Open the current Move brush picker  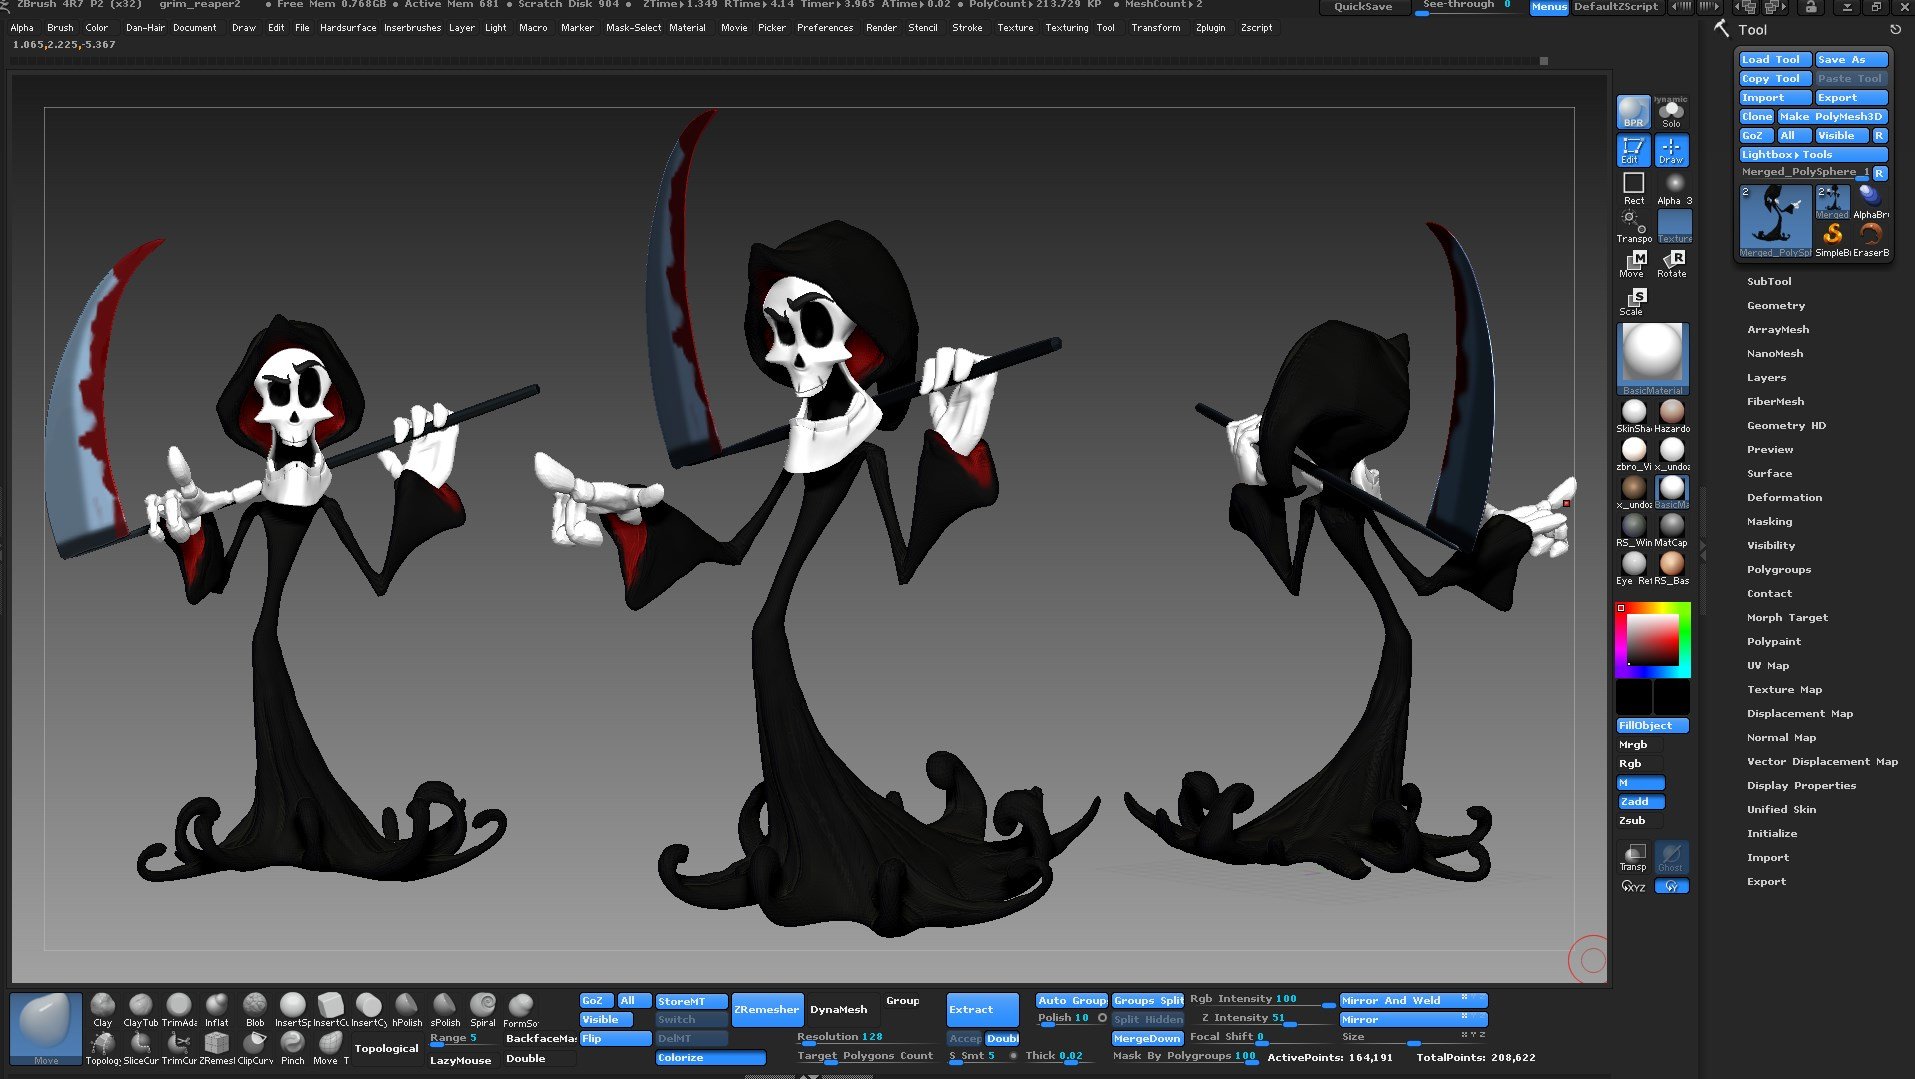pyautogui.click(x=46, y=1028)
